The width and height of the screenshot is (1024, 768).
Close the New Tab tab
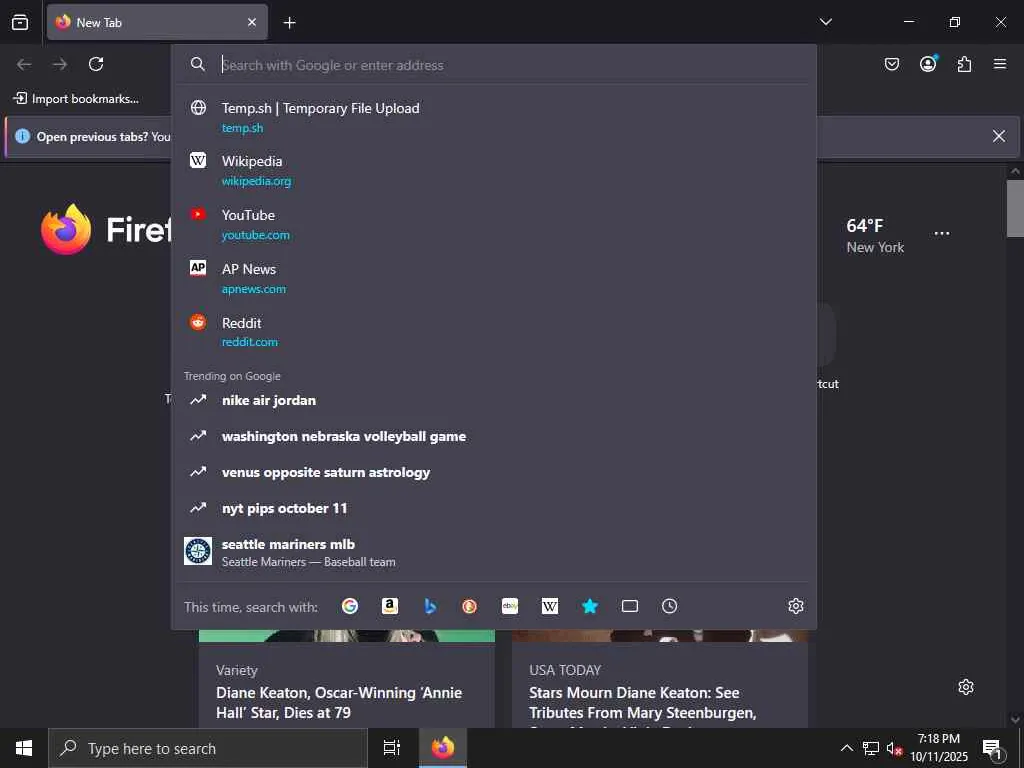pyautogui.click(x=252, y=22)
